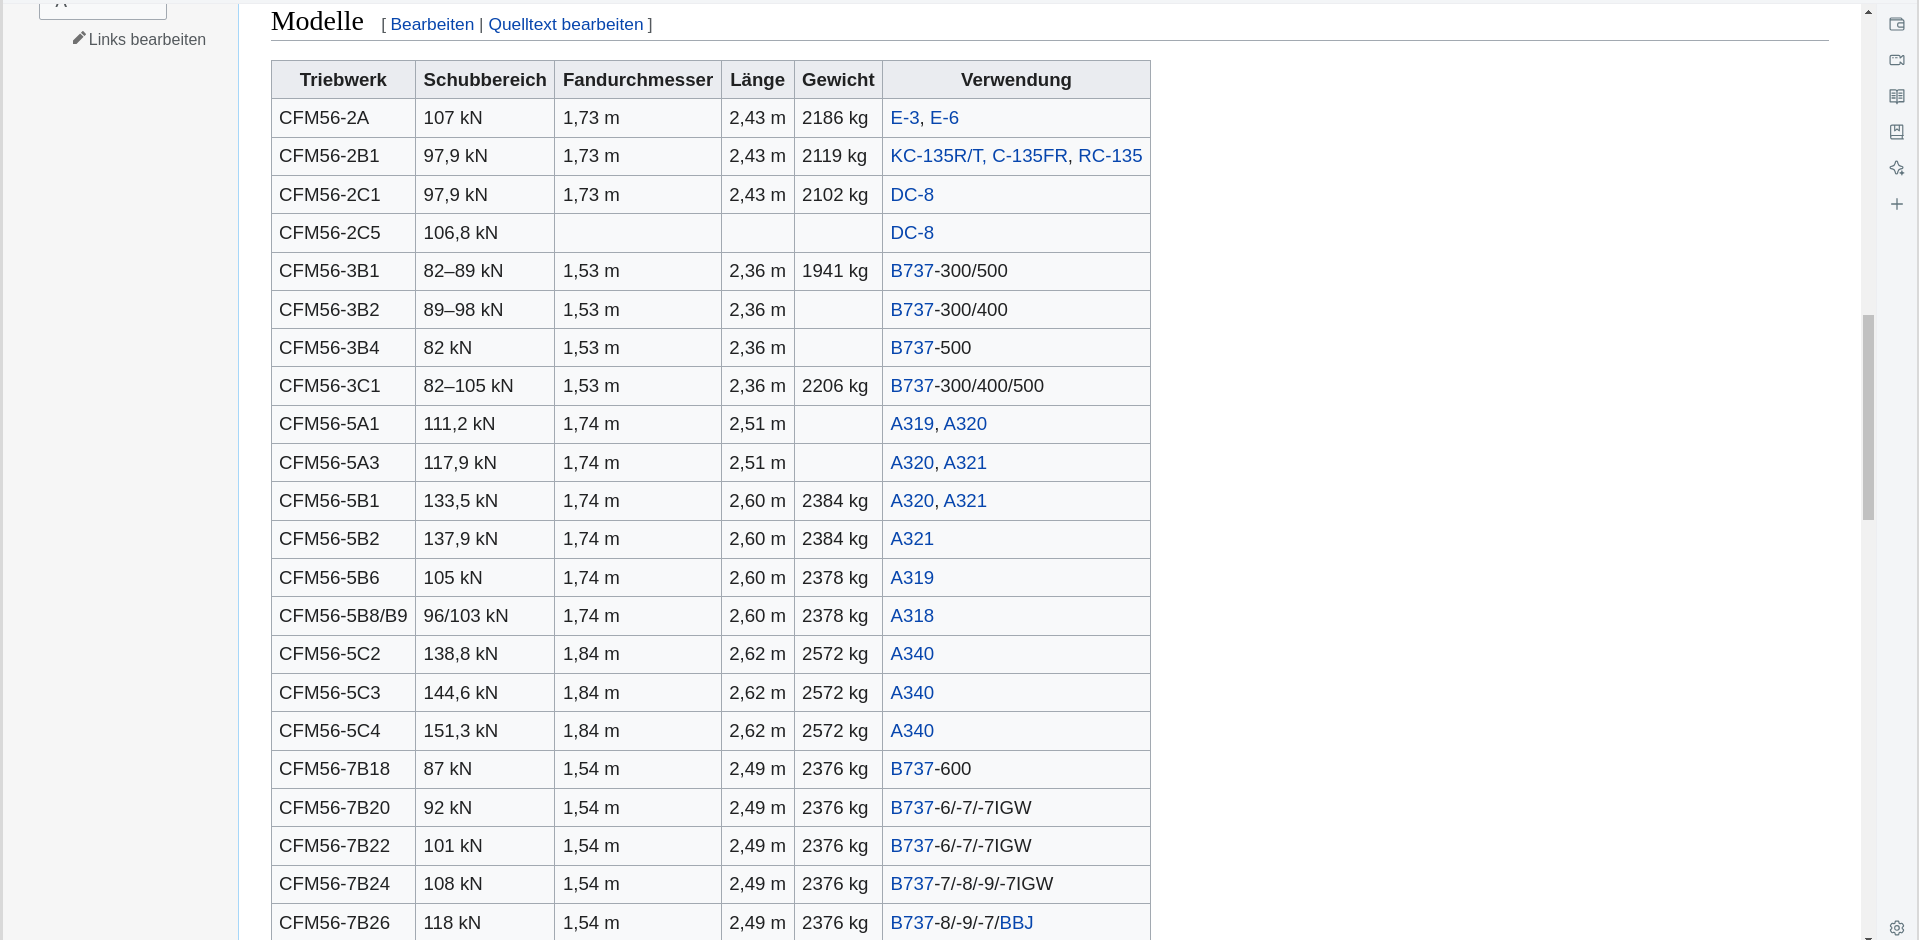Viewport: 1919px width, 940px height.
Task: Add a sidebar item with the plus icon
Action: 1896,204
